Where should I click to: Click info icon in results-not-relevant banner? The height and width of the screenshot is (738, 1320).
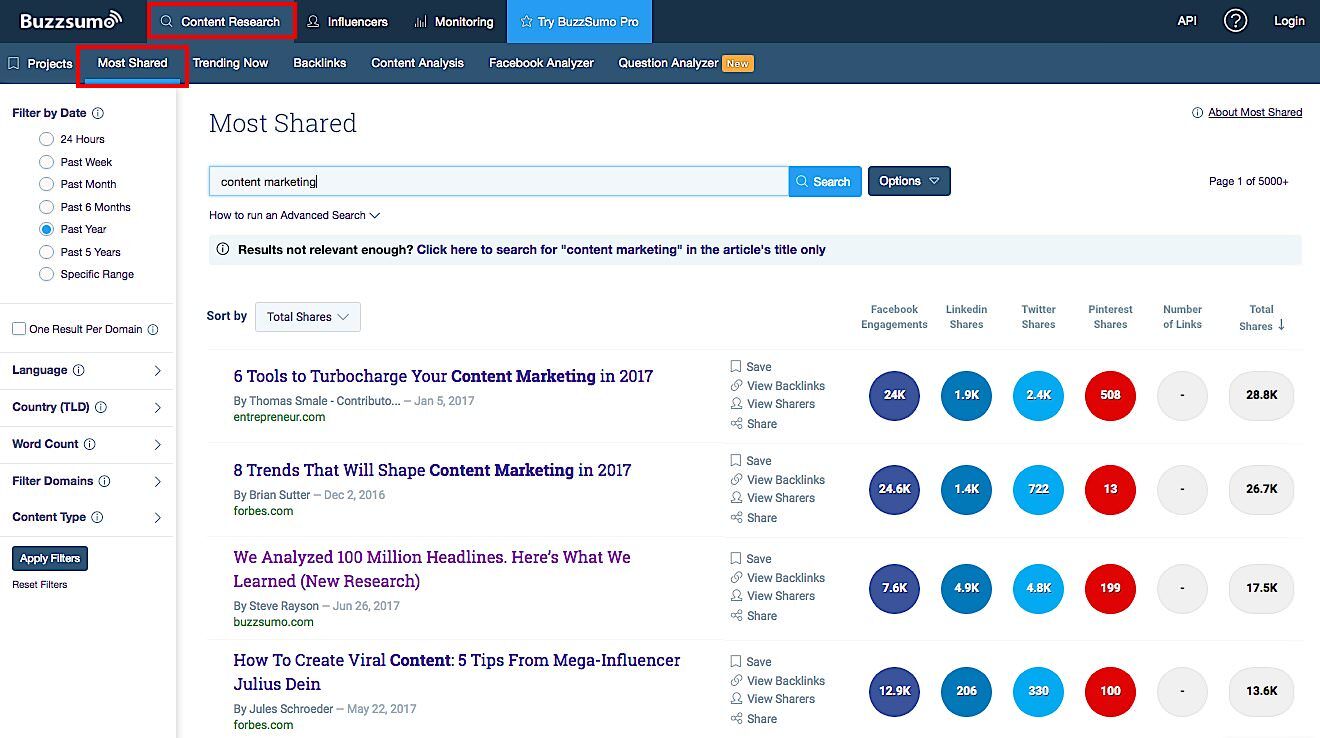pyautogui.click(x=222, y=249)
